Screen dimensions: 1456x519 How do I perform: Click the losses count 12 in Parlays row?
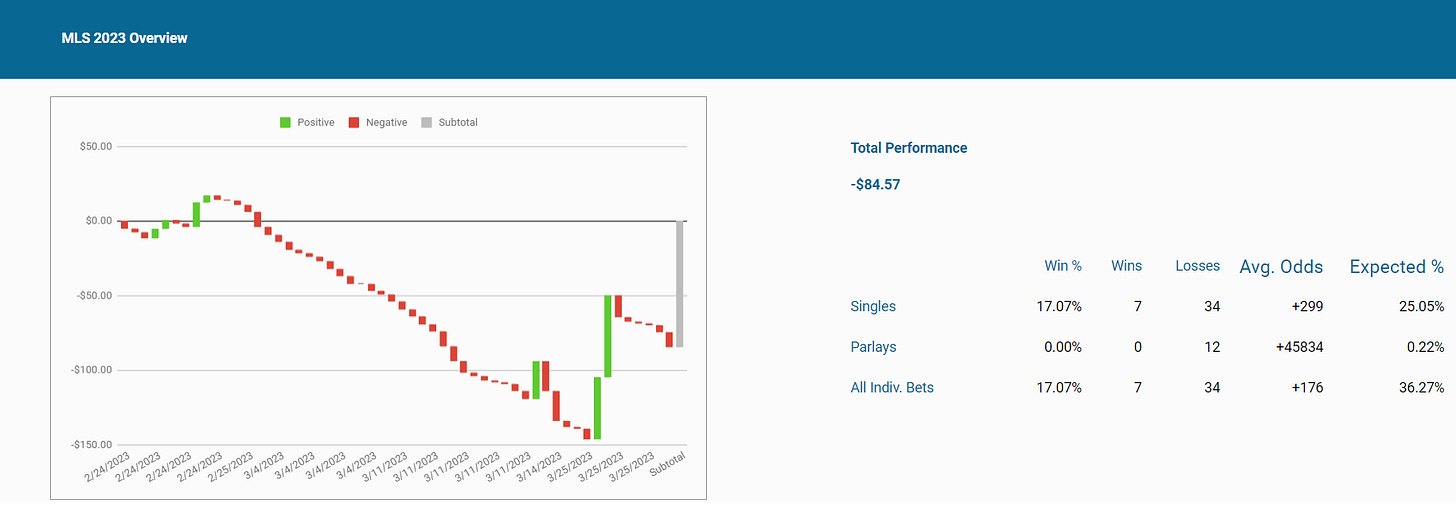1212,347
